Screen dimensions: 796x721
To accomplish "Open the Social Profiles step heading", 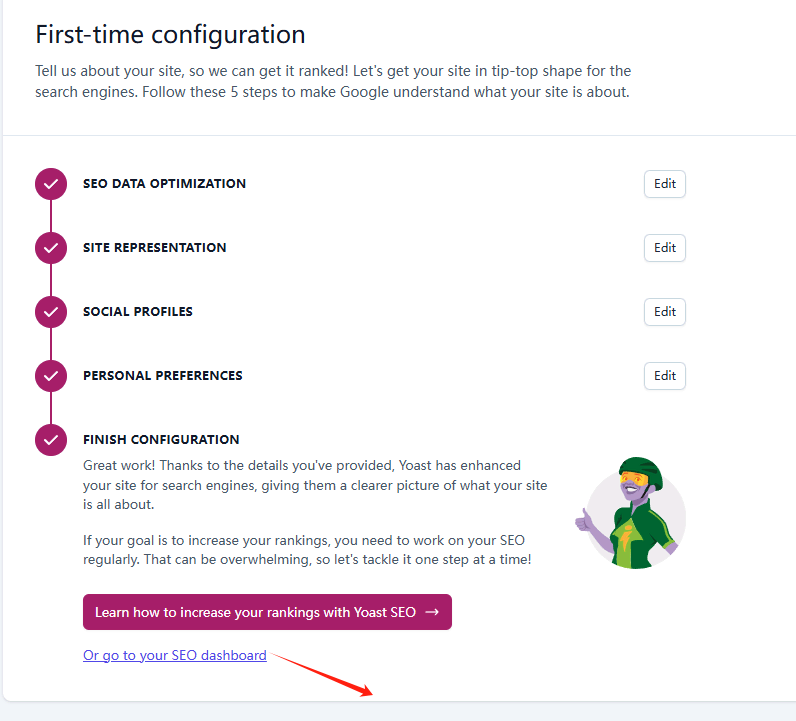I will [138, 312].
